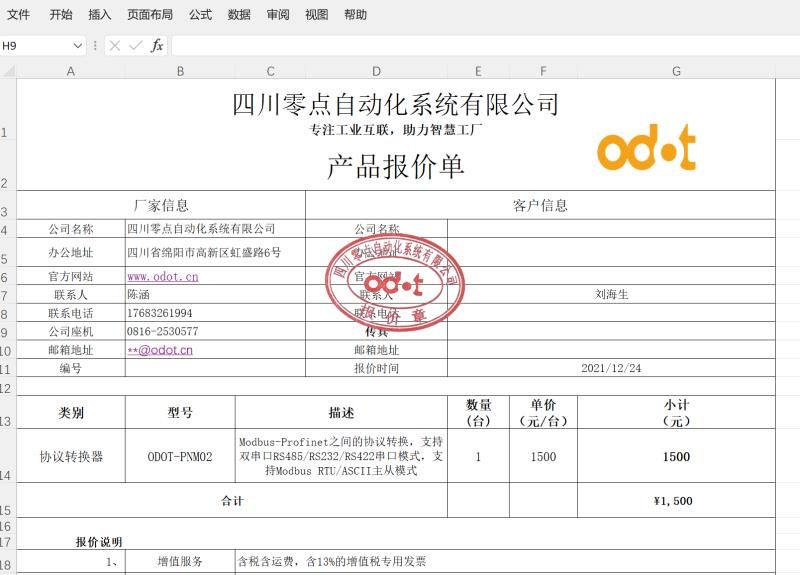Select the 类别 table header
The image size is (800, 575).
point(71,412)
